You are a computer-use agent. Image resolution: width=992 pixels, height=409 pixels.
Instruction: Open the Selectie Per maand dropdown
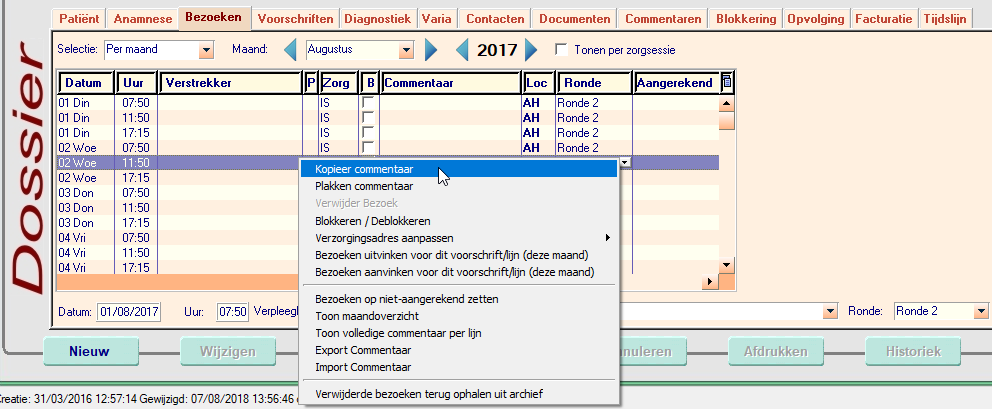[x=207, y=50]
